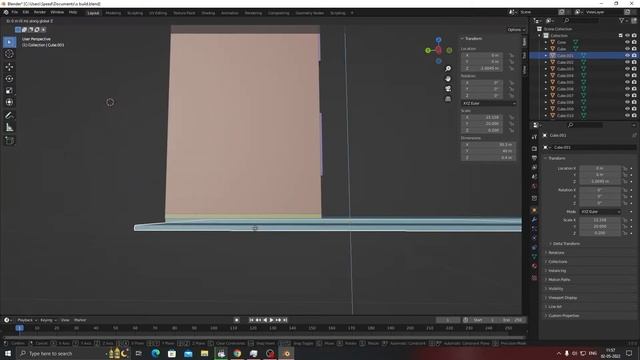Viewport: 640px width, 360px height.
Task: Open the Modifier properties tab
Action: [x=534, y=220]
